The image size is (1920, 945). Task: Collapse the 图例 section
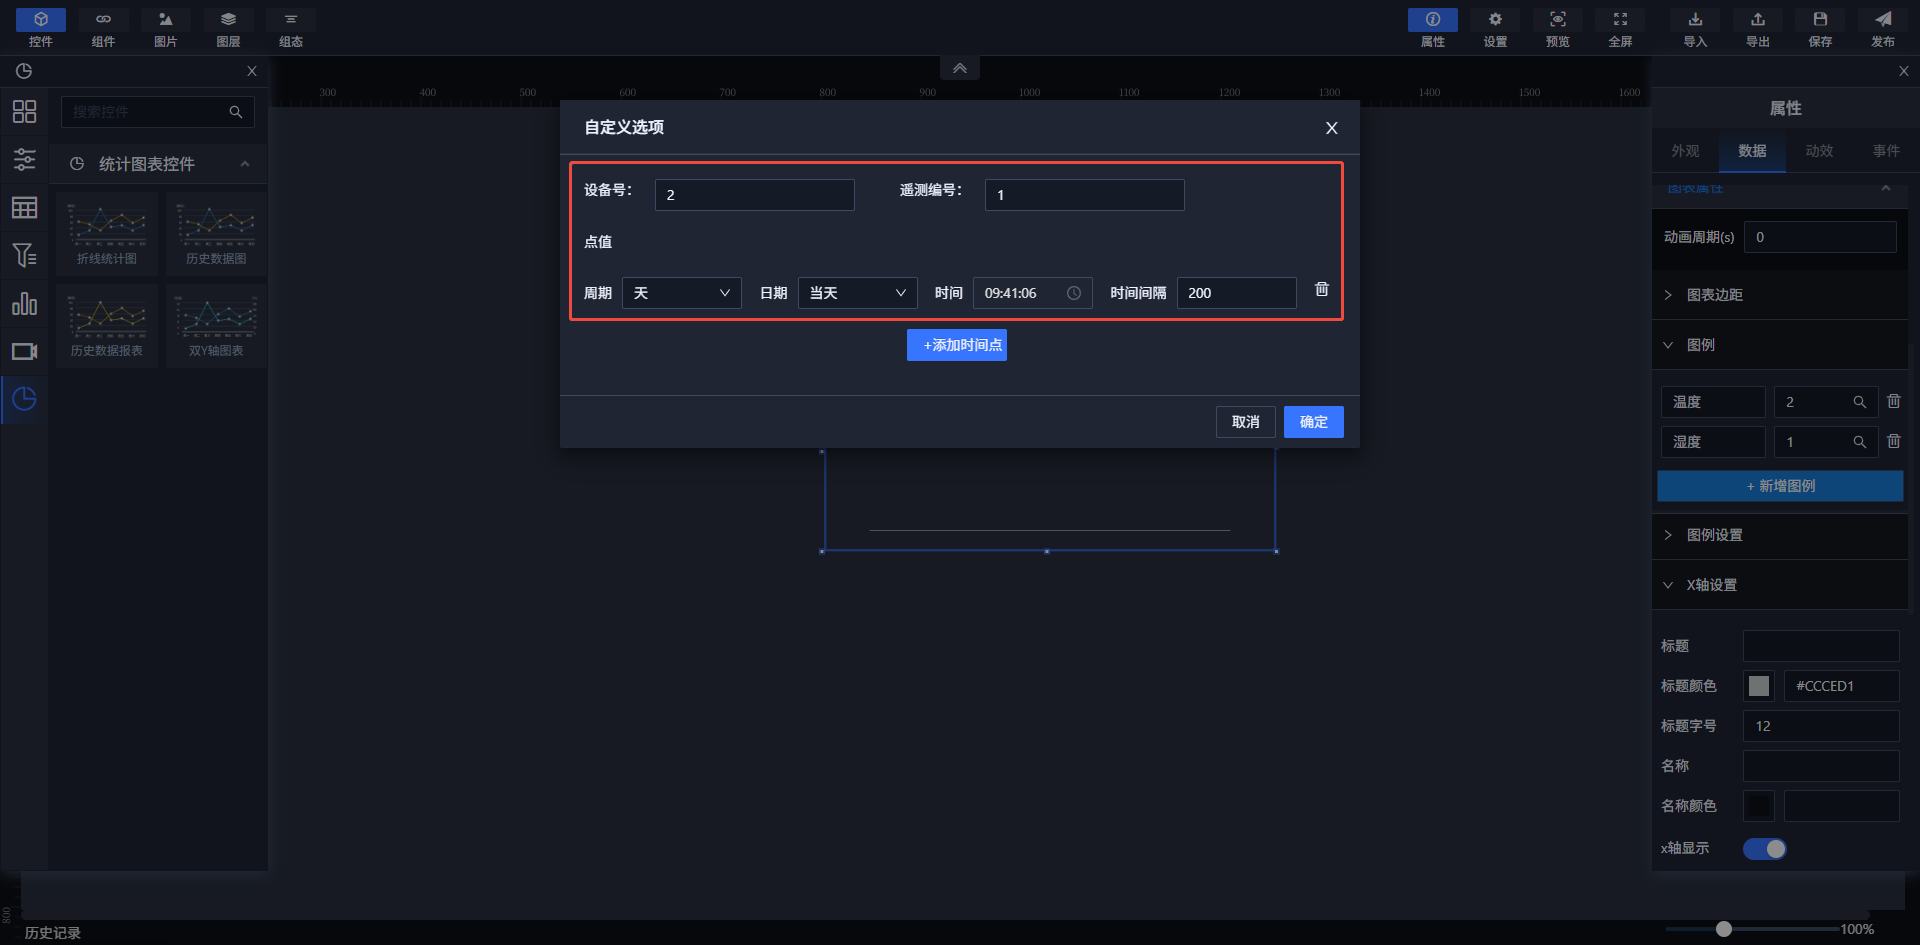click(x=1780, y=345)
